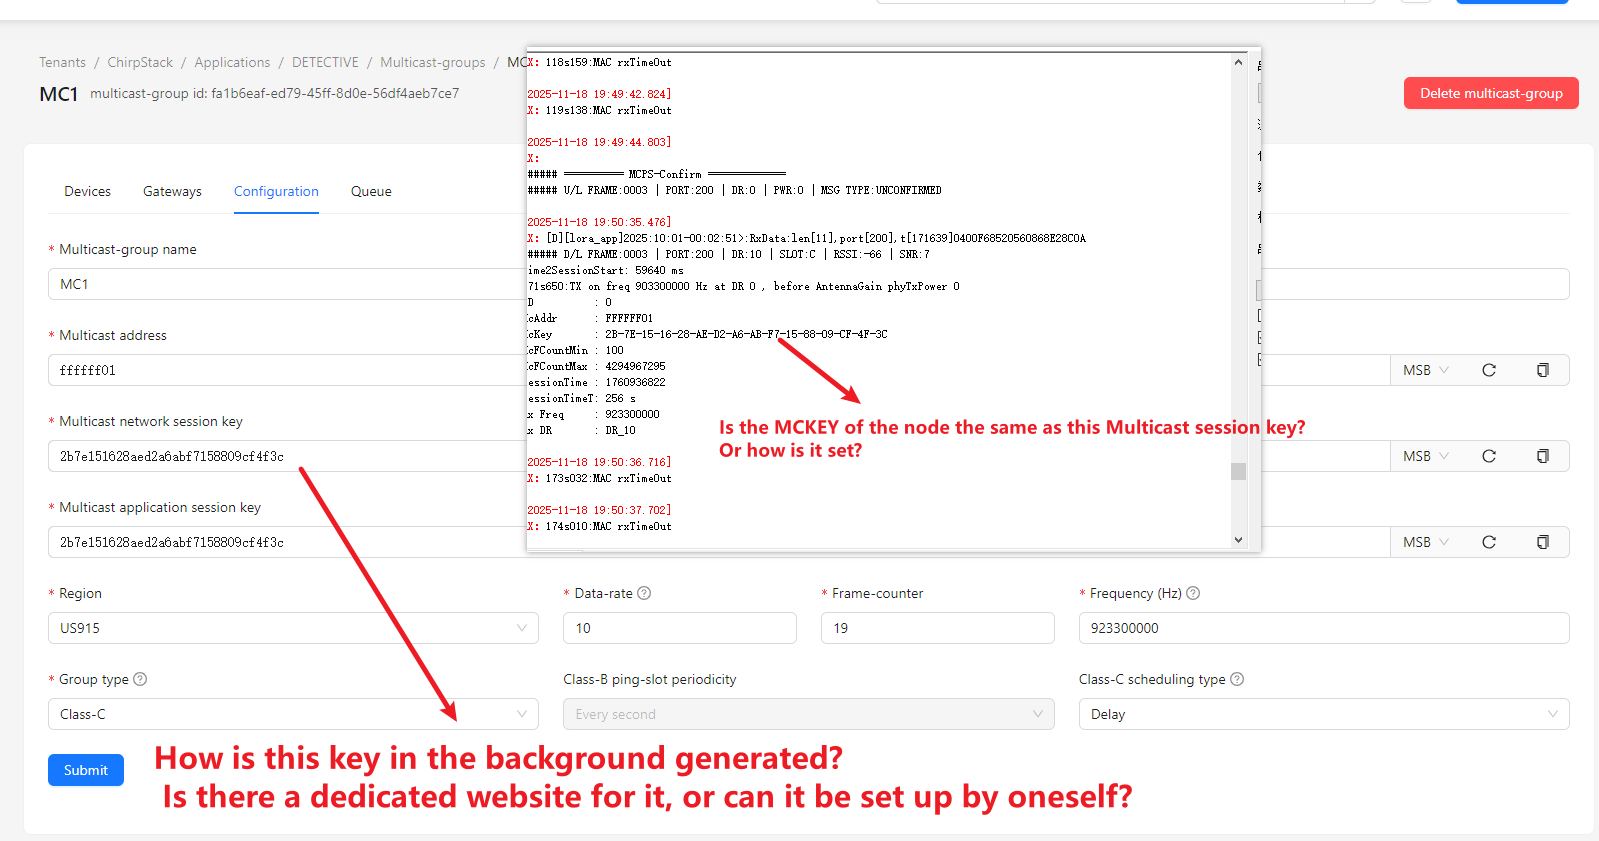The height and width of the screenshot is (841, 1599).
Task: Copy the multicast application session key
Action: 1542,542
